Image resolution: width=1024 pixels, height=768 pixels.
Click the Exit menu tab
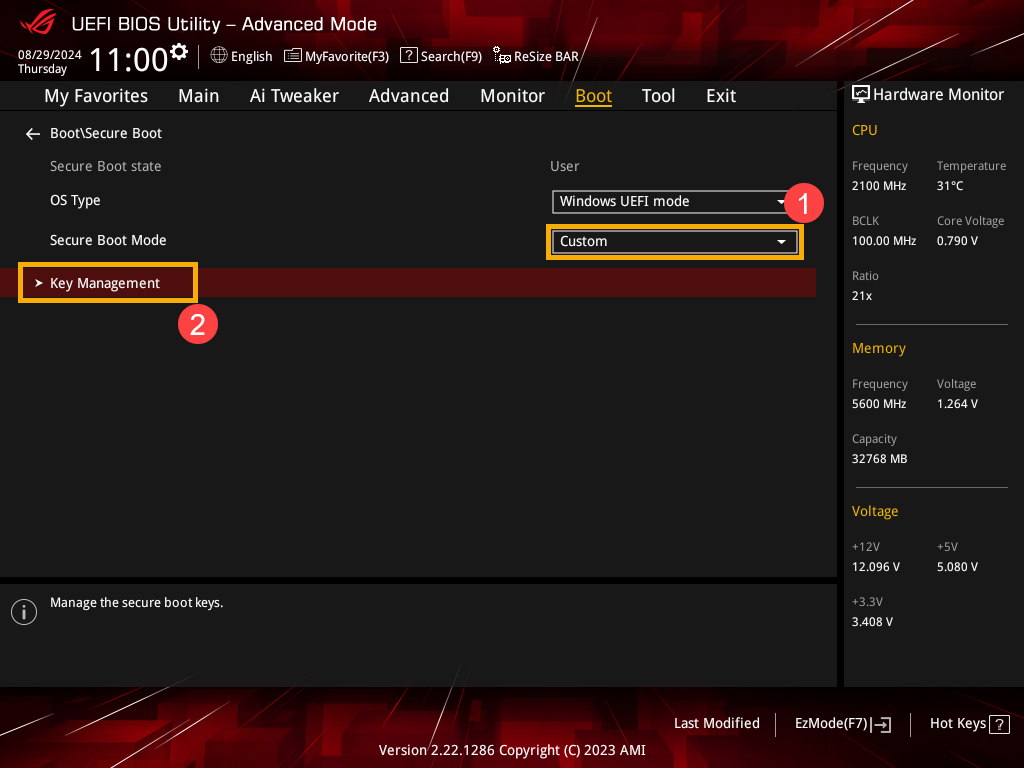tap(720, 96)
